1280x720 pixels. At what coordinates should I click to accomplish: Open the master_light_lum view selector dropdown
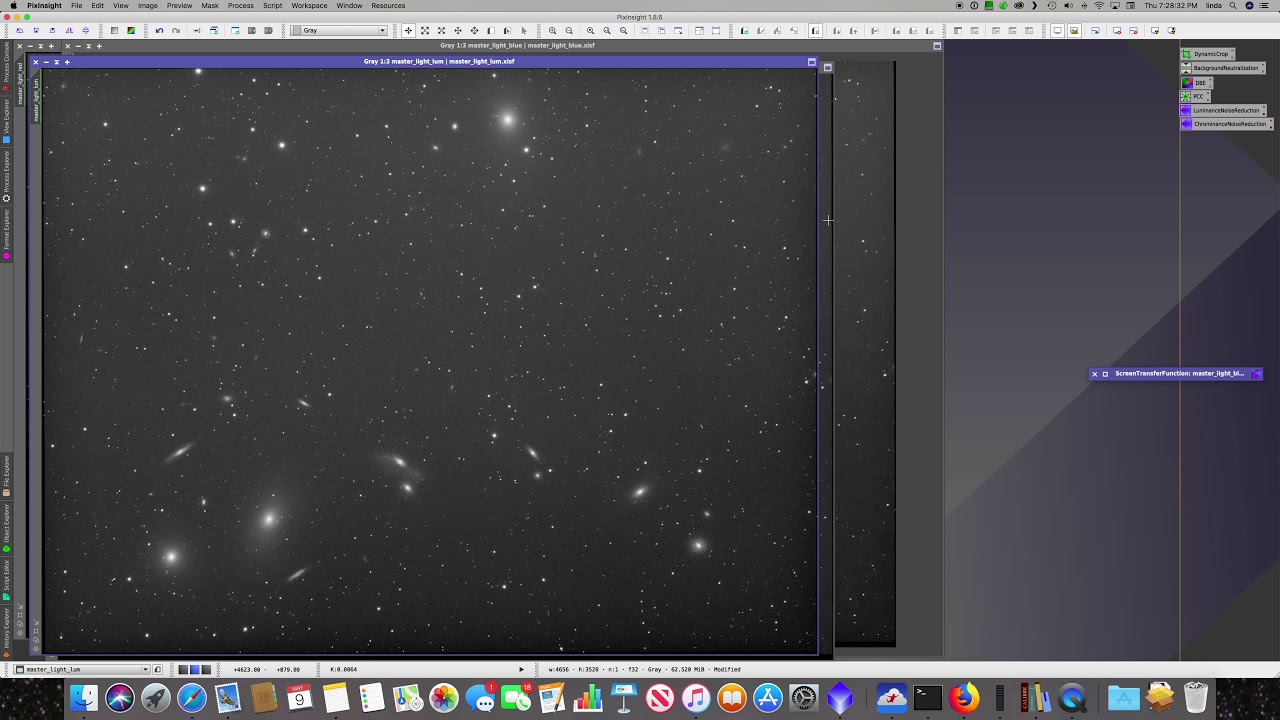tap(83, 669)
